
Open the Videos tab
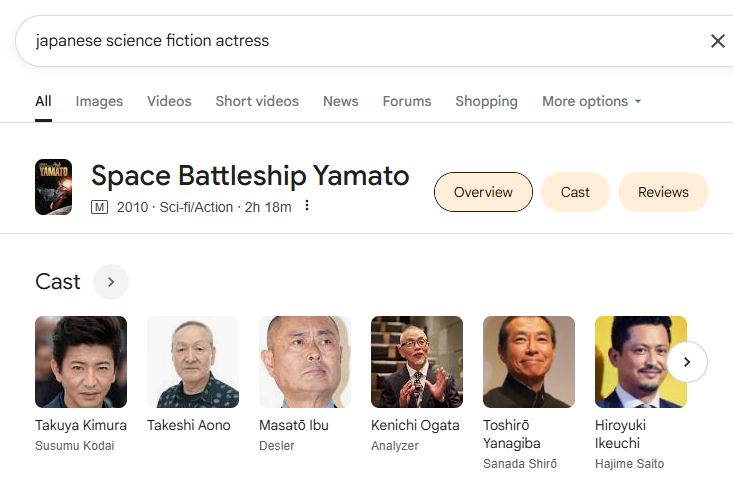pyautogui.click(x=169, y=101)
